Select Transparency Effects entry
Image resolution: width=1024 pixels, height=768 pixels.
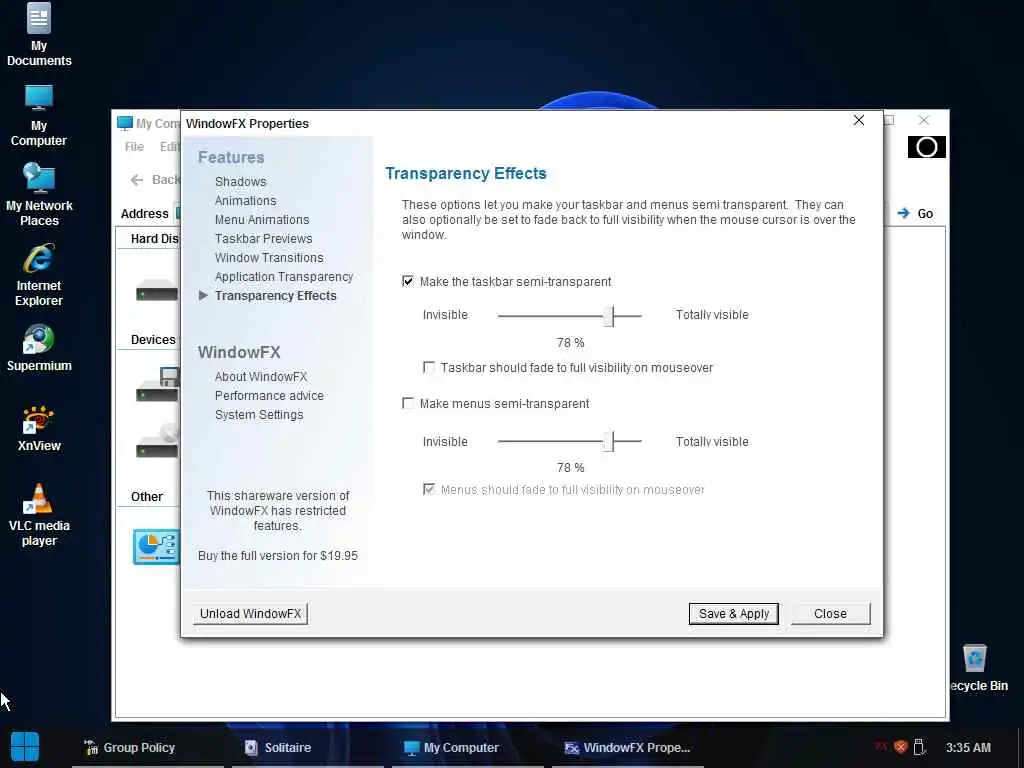(x=276, y=295)
